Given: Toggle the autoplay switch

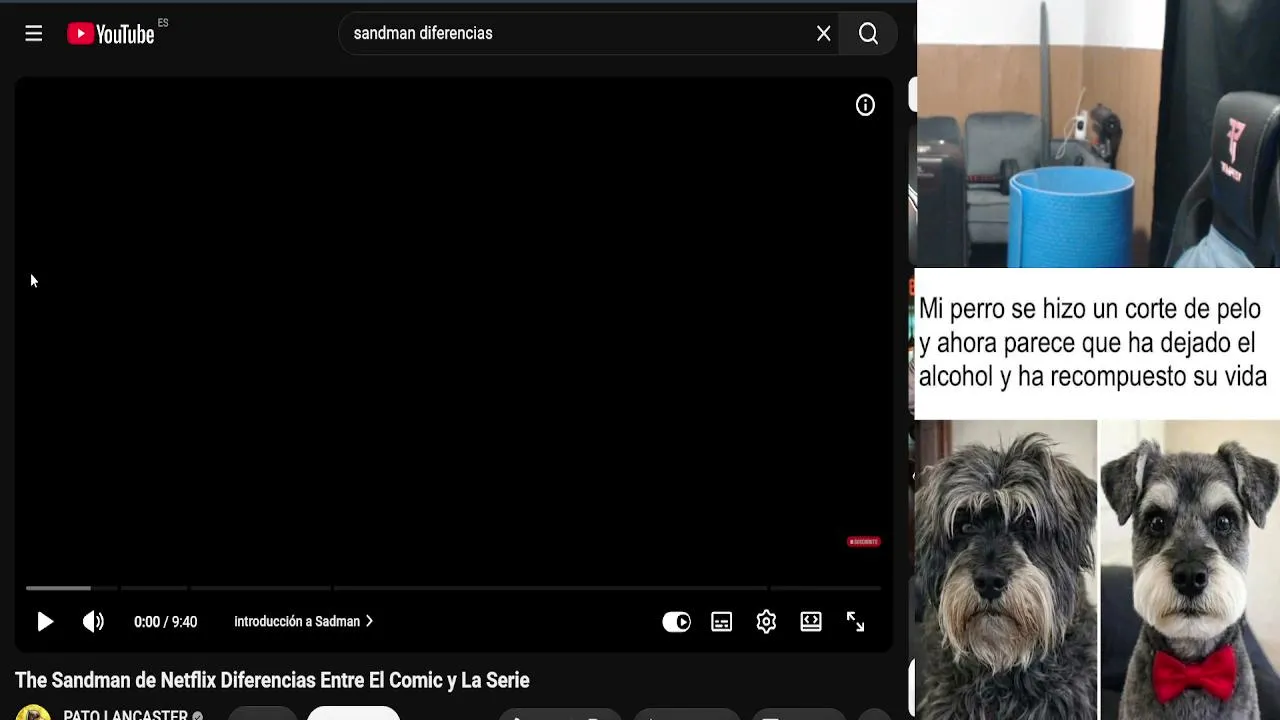Looking at the screenshot, I should pos(676,622).
